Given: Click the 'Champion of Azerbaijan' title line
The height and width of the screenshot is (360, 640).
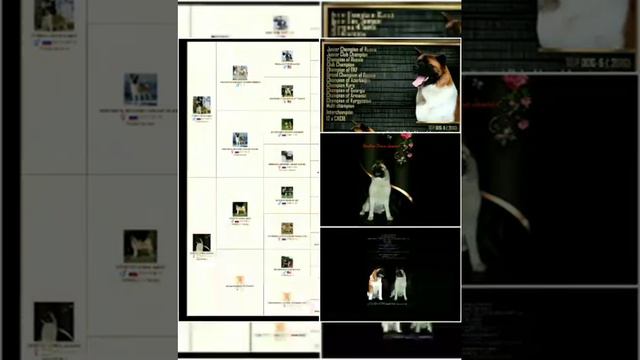Looking at the screenshot, I should point(348,80).
